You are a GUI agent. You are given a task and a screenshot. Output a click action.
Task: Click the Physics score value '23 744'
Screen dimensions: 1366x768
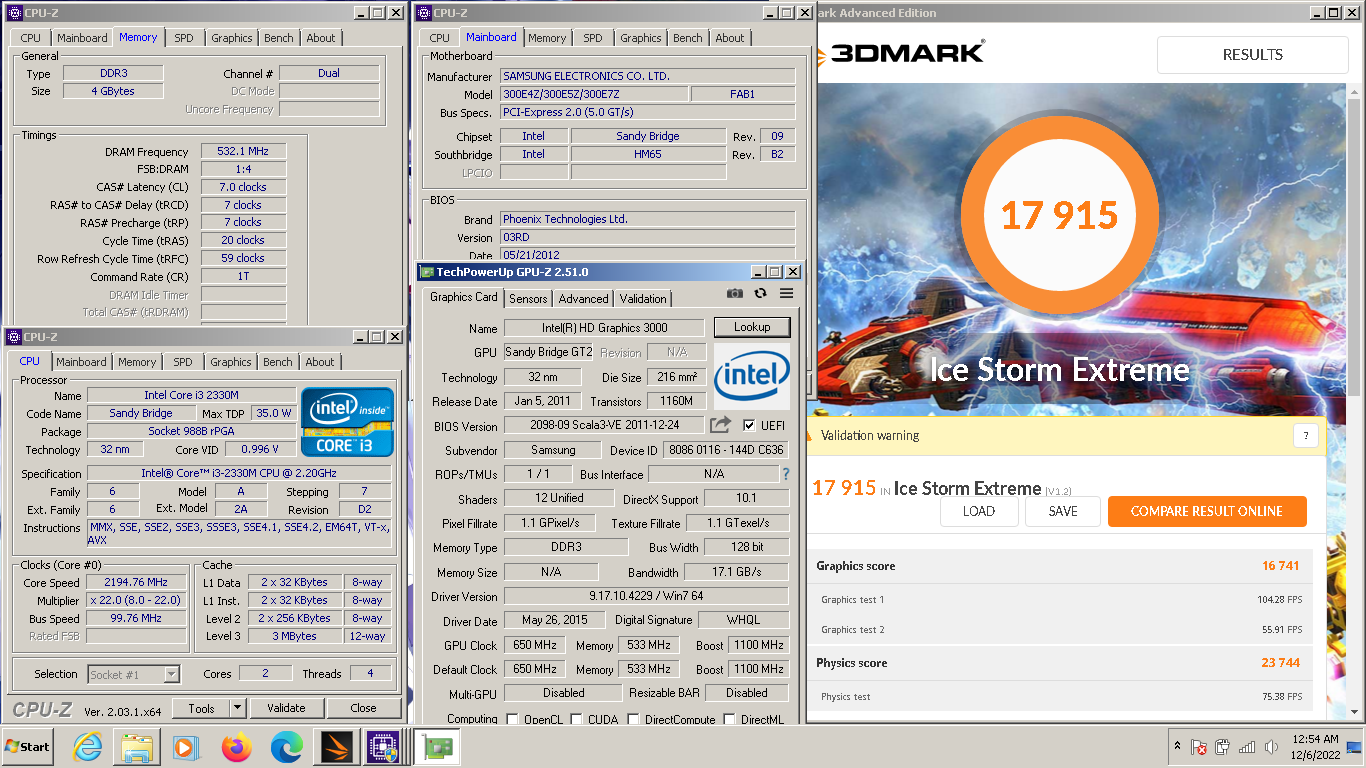click(1280, 663)
